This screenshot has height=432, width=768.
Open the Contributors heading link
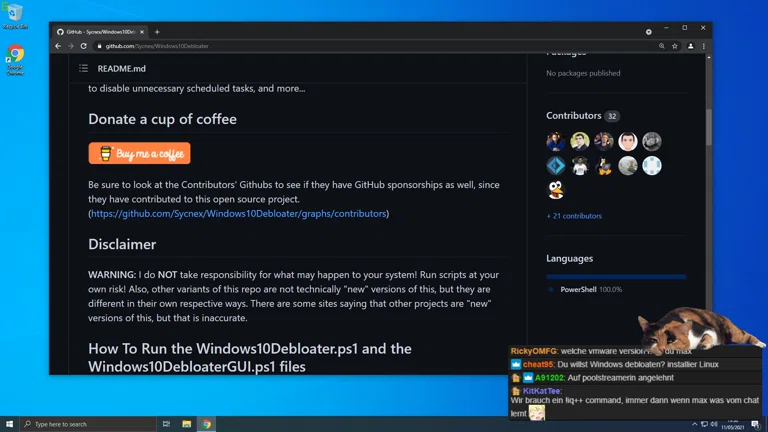(x=574, y=116)
